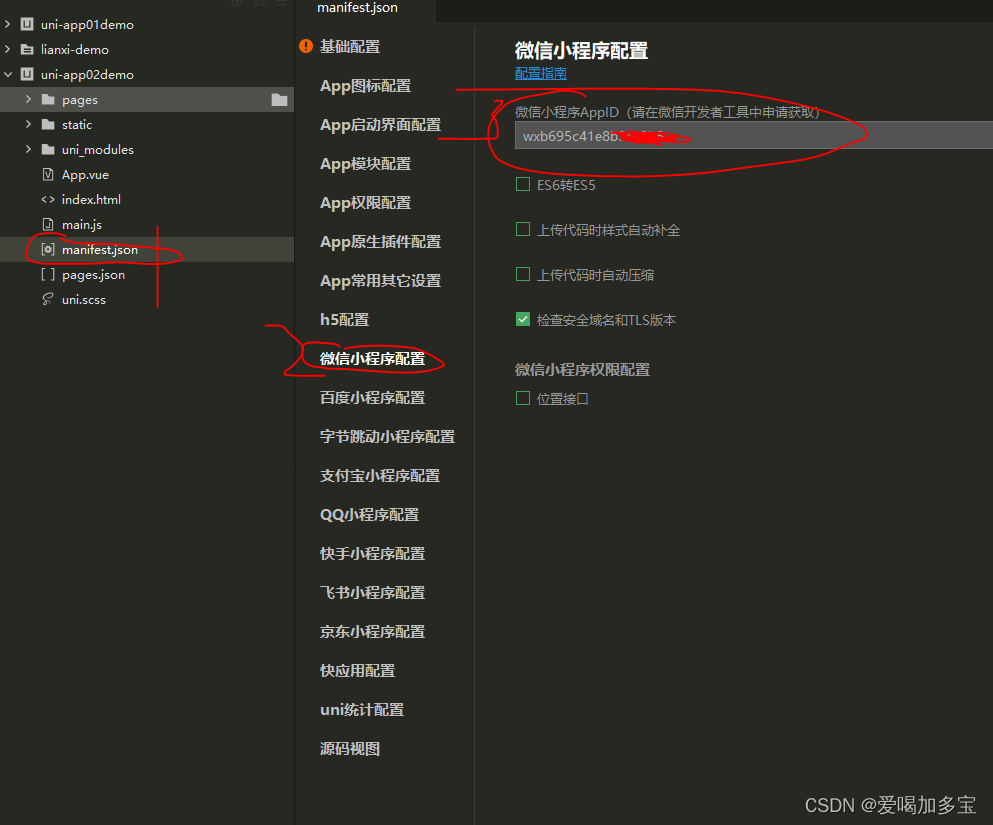
Task: Select pages.json in the file tree
Action: pos(93,274)
